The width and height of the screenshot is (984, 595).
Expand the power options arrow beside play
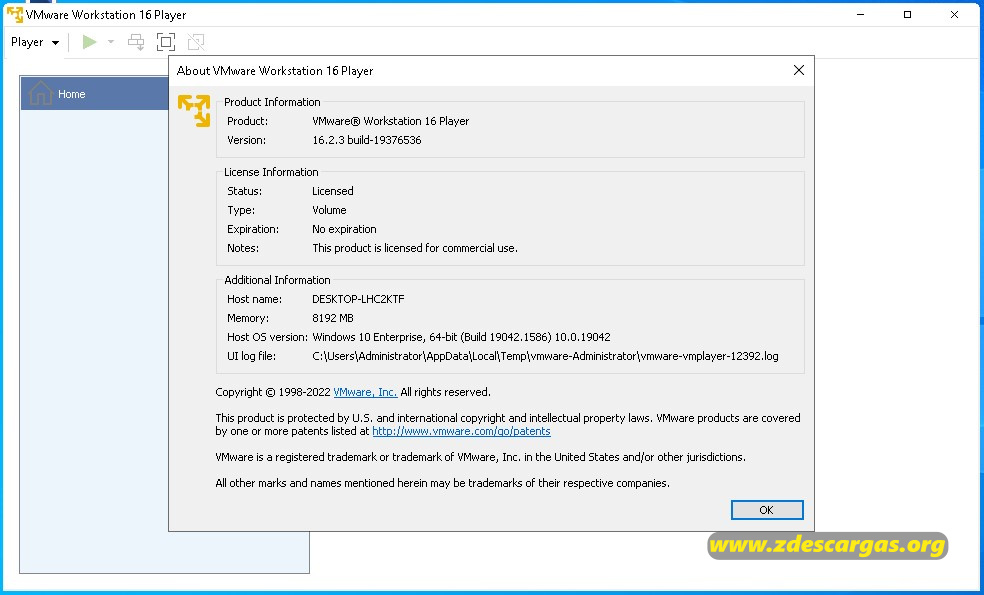[x=110, y=42]
